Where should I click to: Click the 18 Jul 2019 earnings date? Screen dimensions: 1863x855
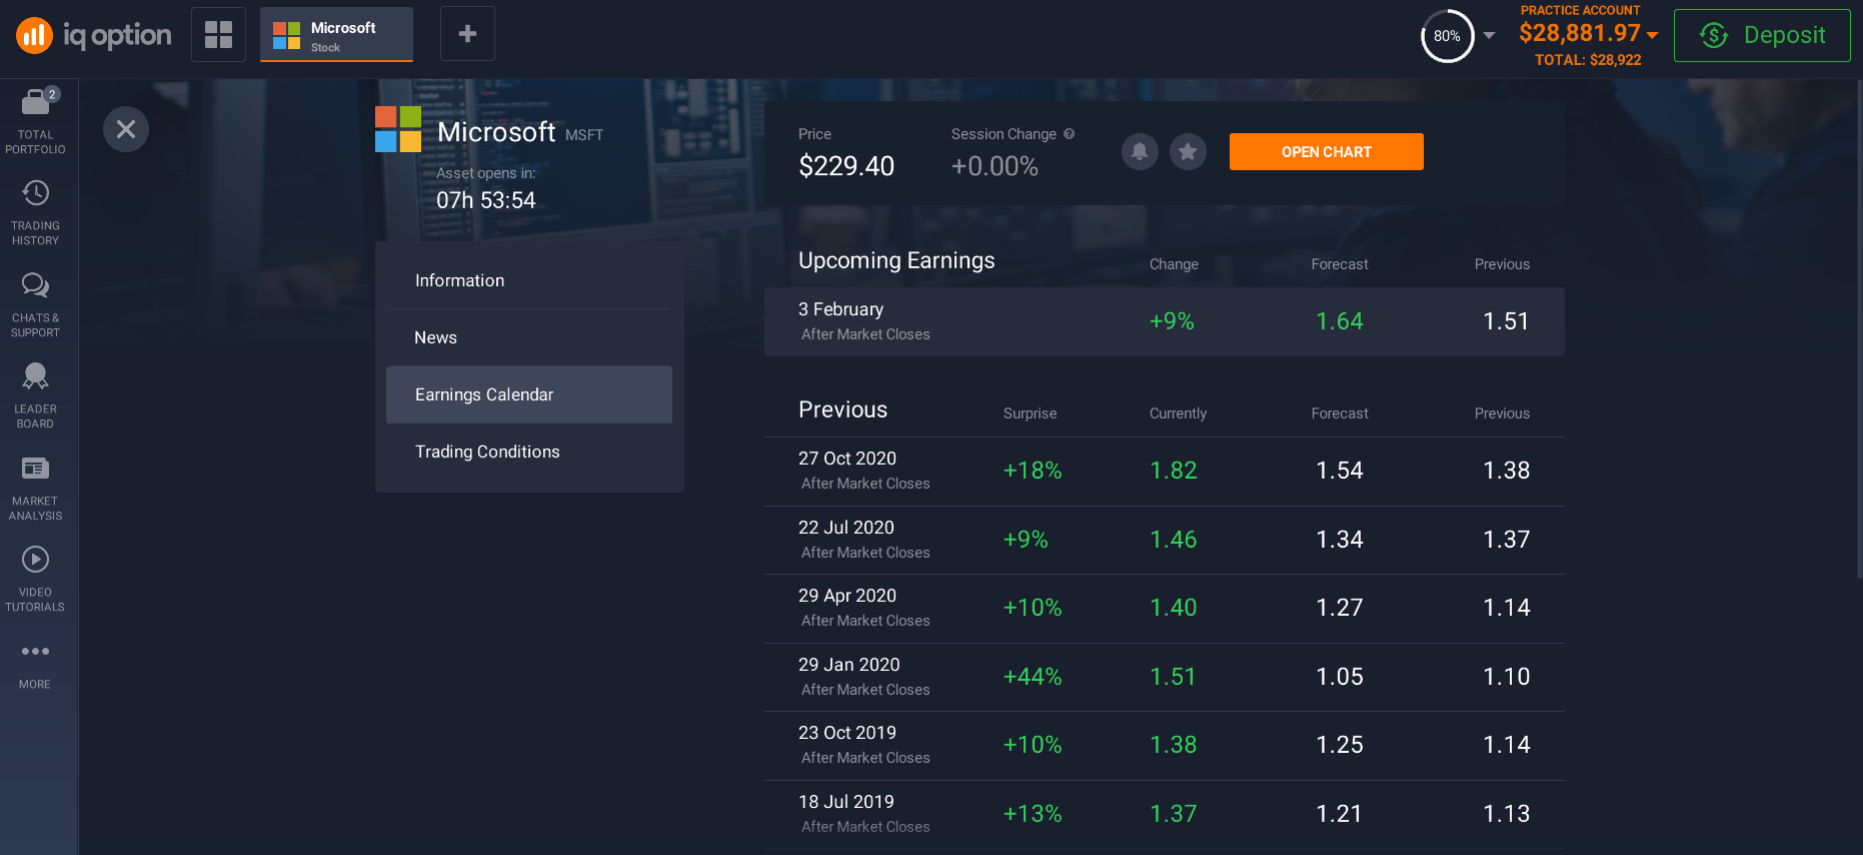click(846, 801)
